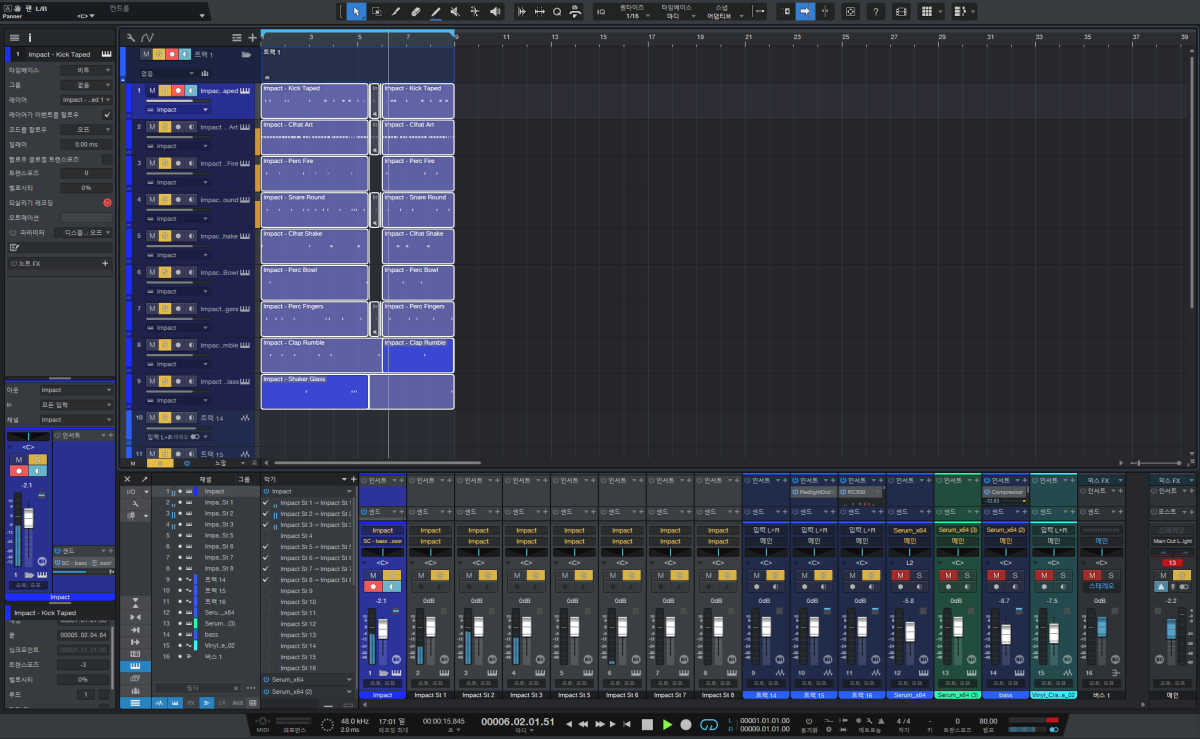1200x739 pixels.
Task: Click the Stop button in transport
Action: pyautogui.click(x=647, y=724)
